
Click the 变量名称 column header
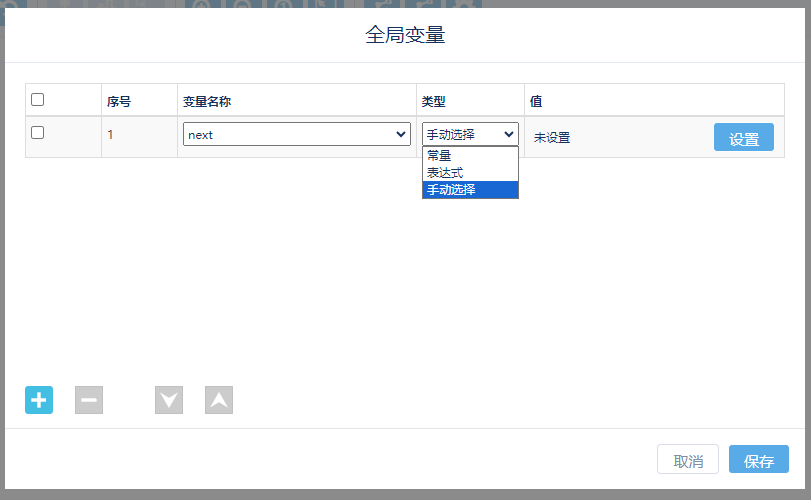(207, 101)
